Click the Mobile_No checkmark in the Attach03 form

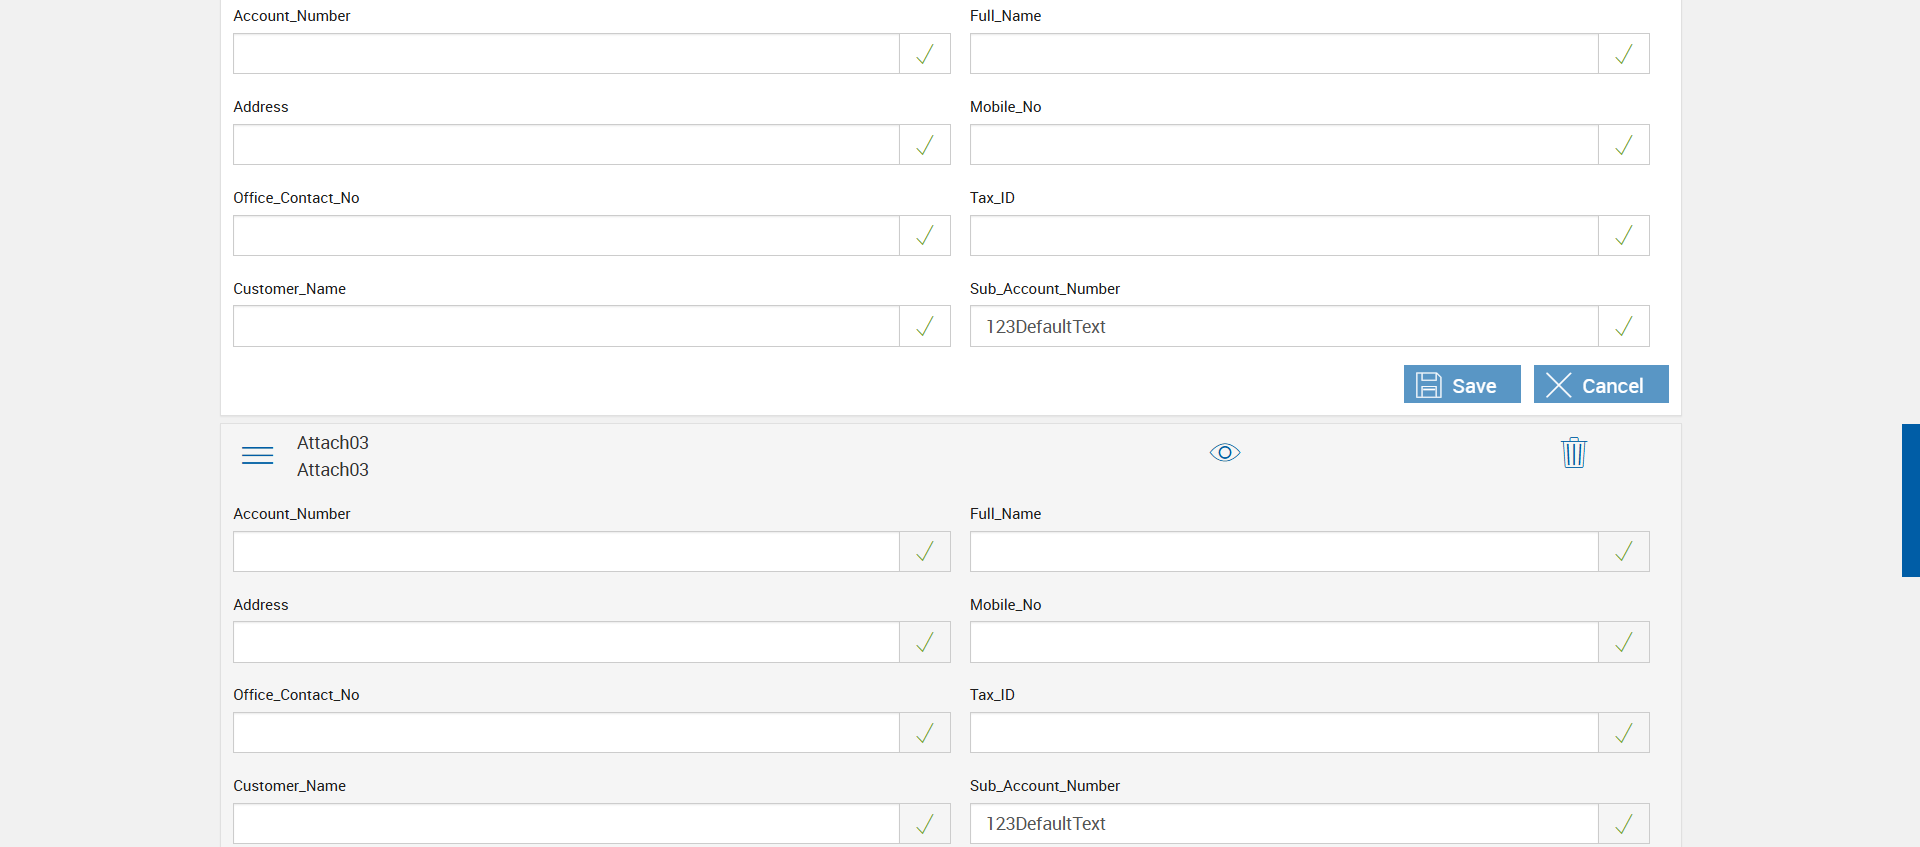tap(1624, 643)
